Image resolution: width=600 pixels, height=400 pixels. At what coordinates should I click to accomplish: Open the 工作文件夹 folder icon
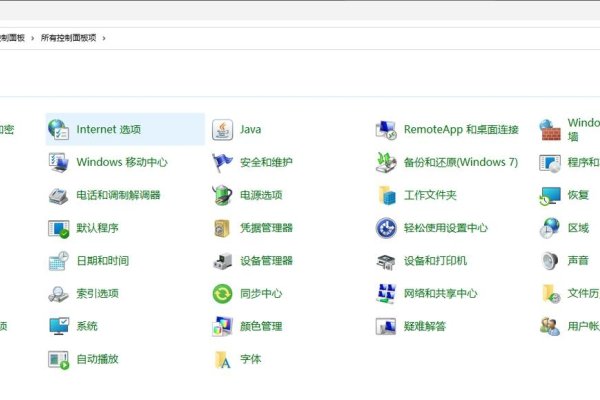coord(386,195)
